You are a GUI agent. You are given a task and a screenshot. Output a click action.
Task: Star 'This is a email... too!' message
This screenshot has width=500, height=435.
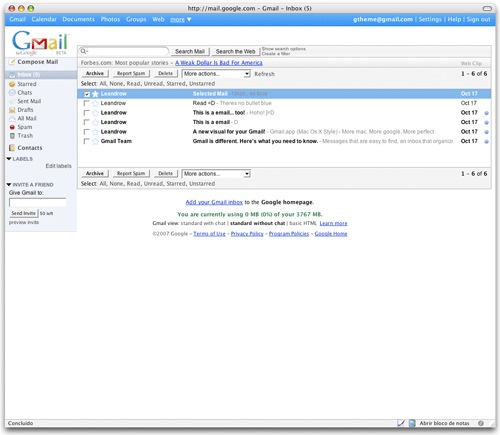point(95,113)
